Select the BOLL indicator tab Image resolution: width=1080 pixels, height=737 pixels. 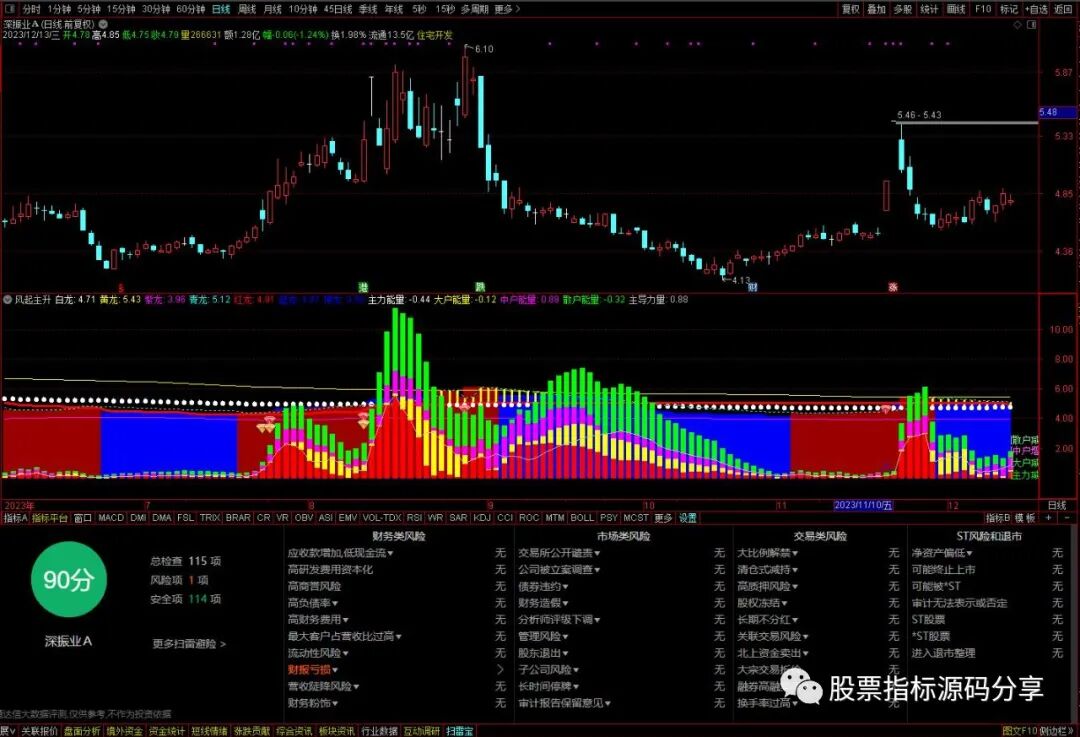(x=582, y=517)
